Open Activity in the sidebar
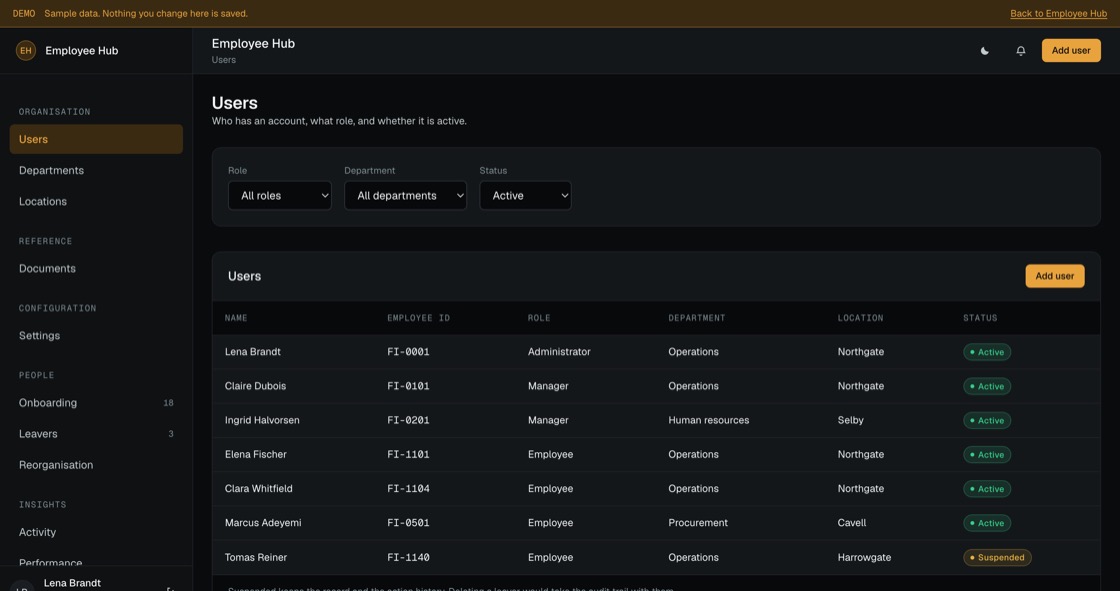The width and height of the screenshot is (1120, 591). point(96,532)
